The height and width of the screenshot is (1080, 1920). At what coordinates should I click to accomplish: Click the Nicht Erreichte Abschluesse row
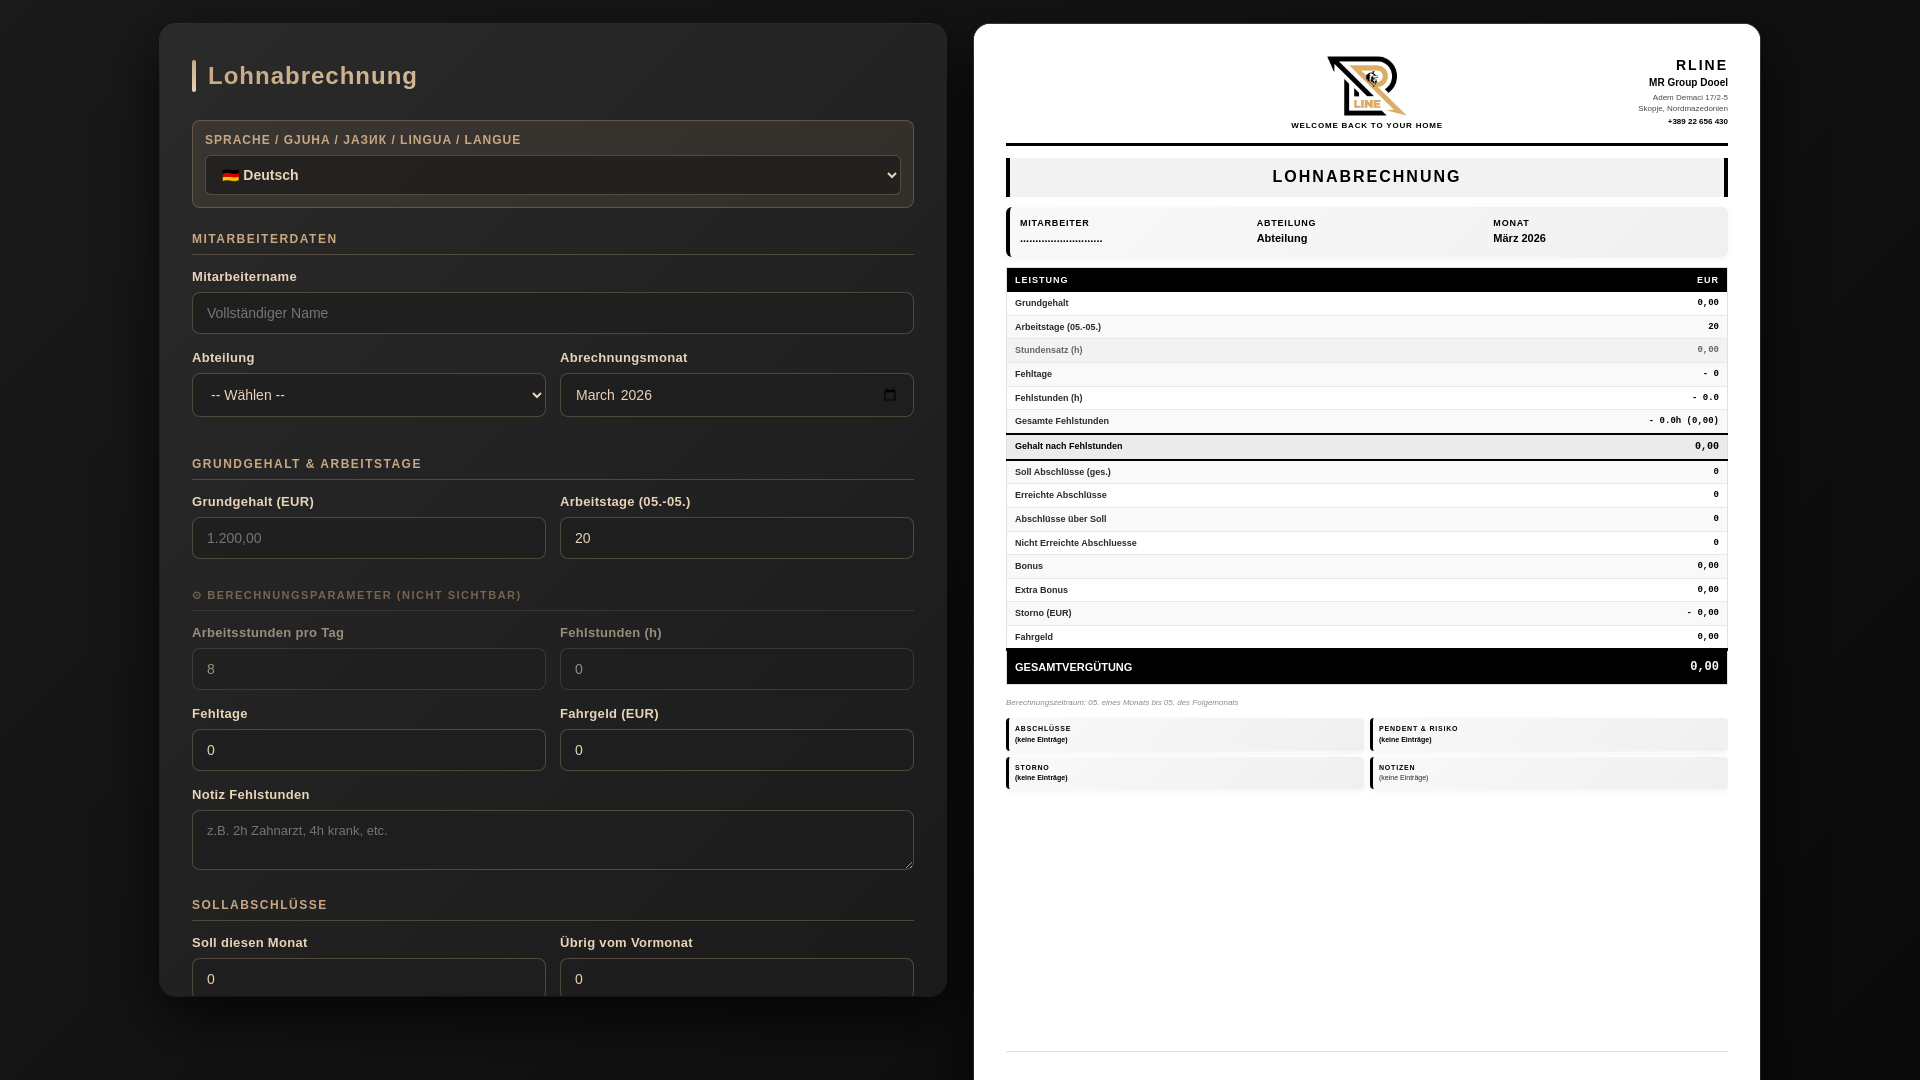tap(1366, 543)
